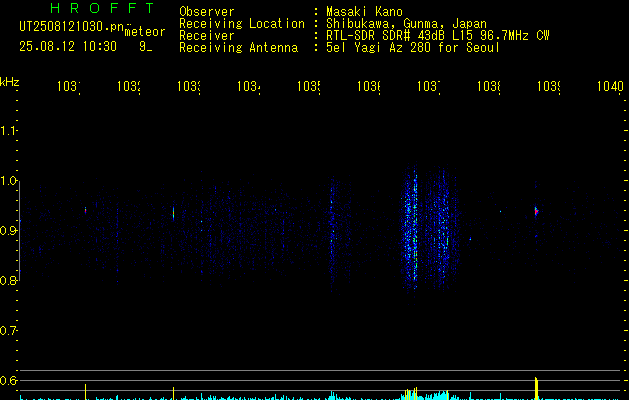Select antenna text 5el Yagi Az 280 for Seoul
This screenshot has width=629, height=400.
pyautogui.click(x=413, y=48)
